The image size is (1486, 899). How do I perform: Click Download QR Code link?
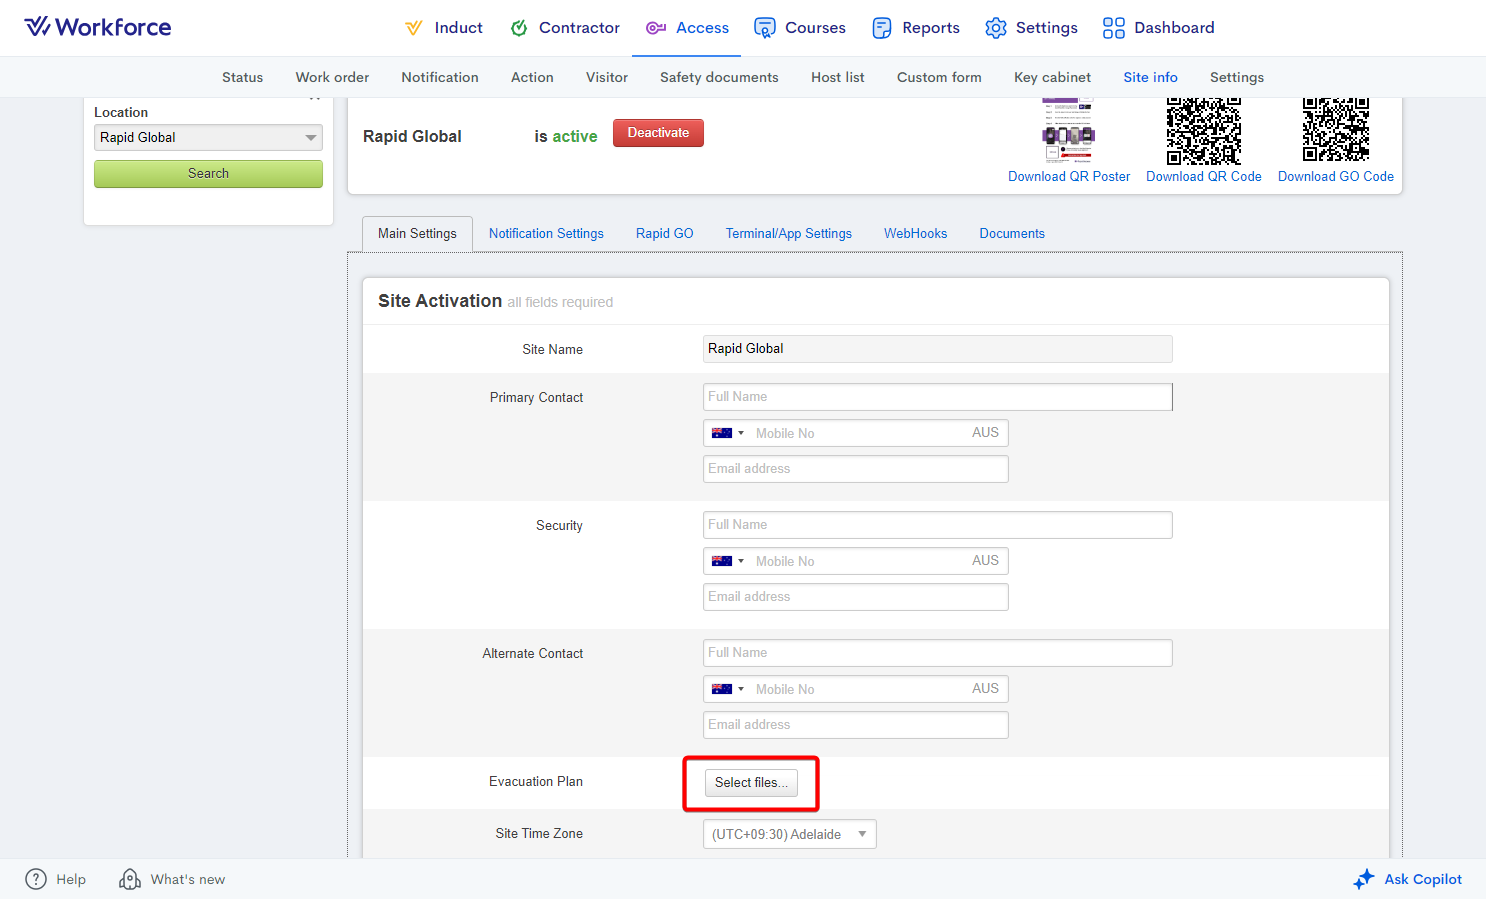1204,176
